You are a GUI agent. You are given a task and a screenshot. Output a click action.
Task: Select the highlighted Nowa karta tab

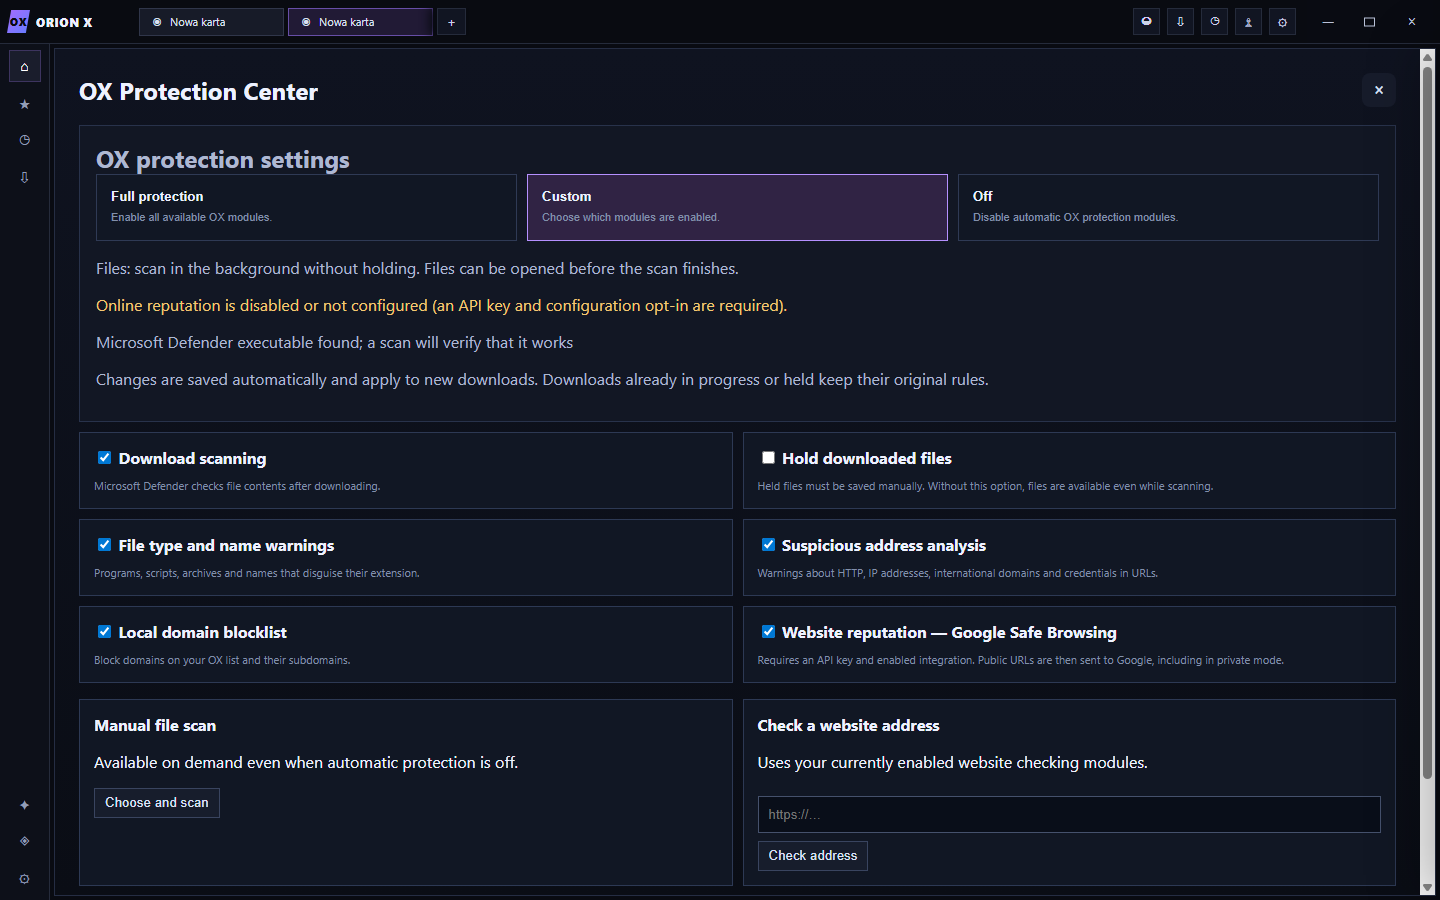tap(360, 22)
